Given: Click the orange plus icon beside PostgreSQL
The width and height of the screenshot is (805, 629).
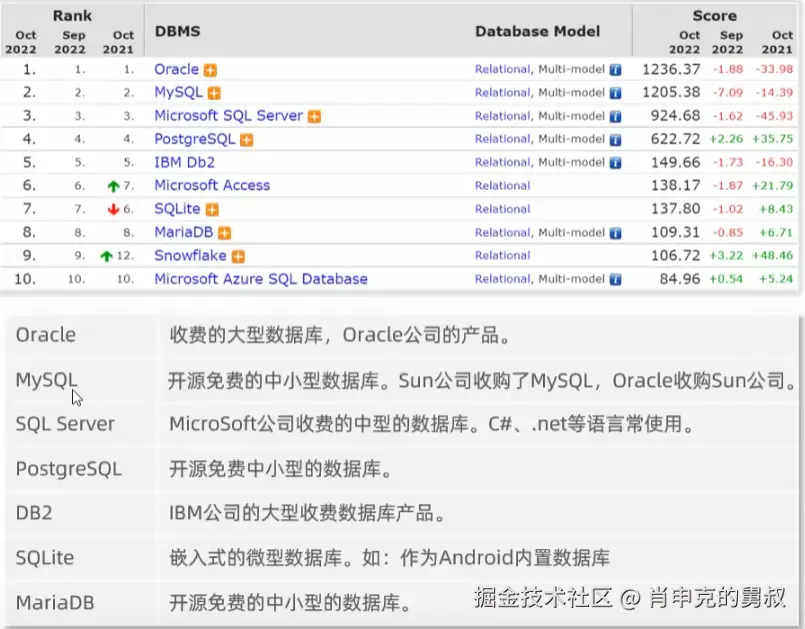Looking at the screenshot, I should pyautogui.click(x=247, y=140).
